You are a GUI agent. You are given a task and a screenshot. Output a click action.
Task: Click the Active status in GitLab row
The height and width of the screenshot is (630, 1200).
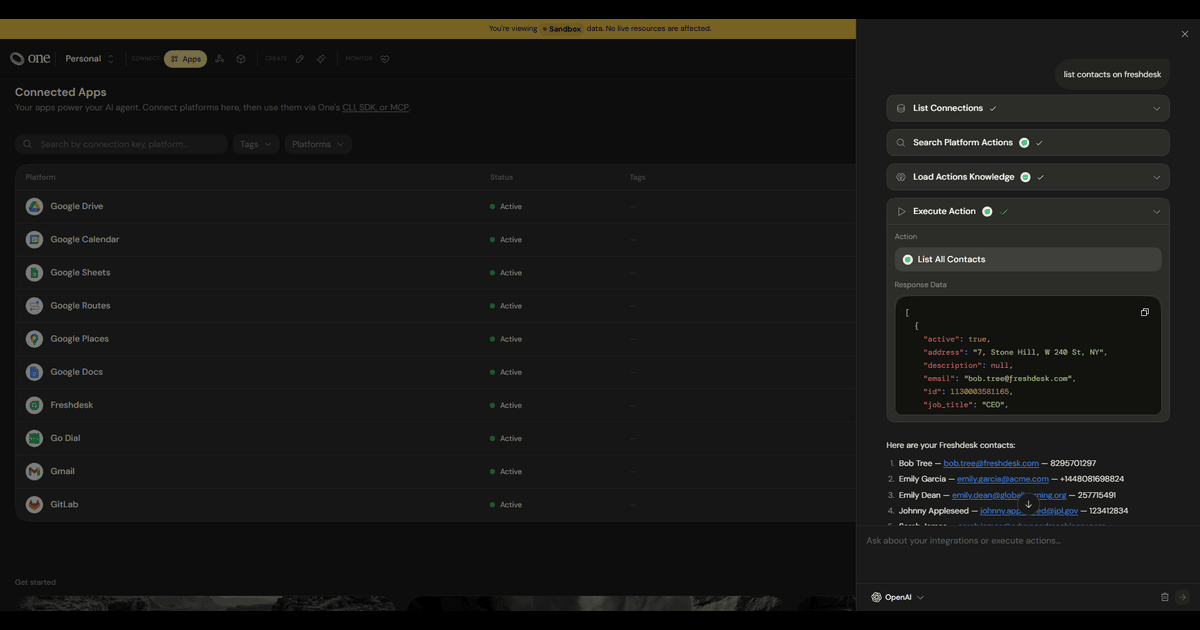(x=506, y=505)
